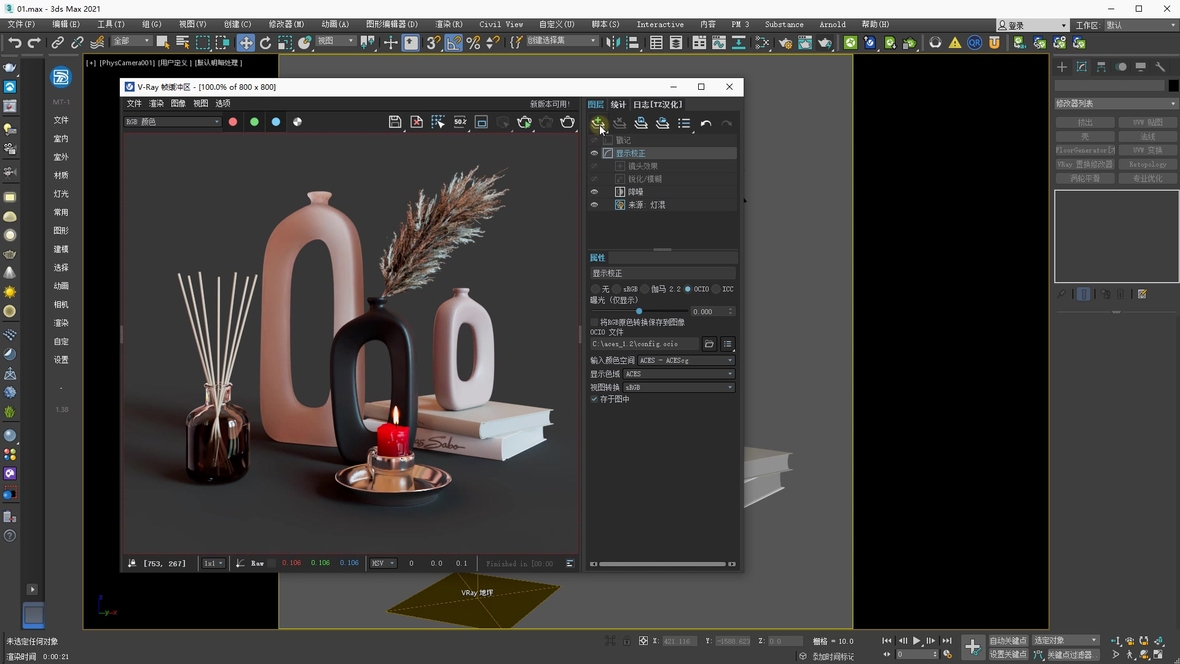Click the save image icon in frame buffer

(395, 122)
